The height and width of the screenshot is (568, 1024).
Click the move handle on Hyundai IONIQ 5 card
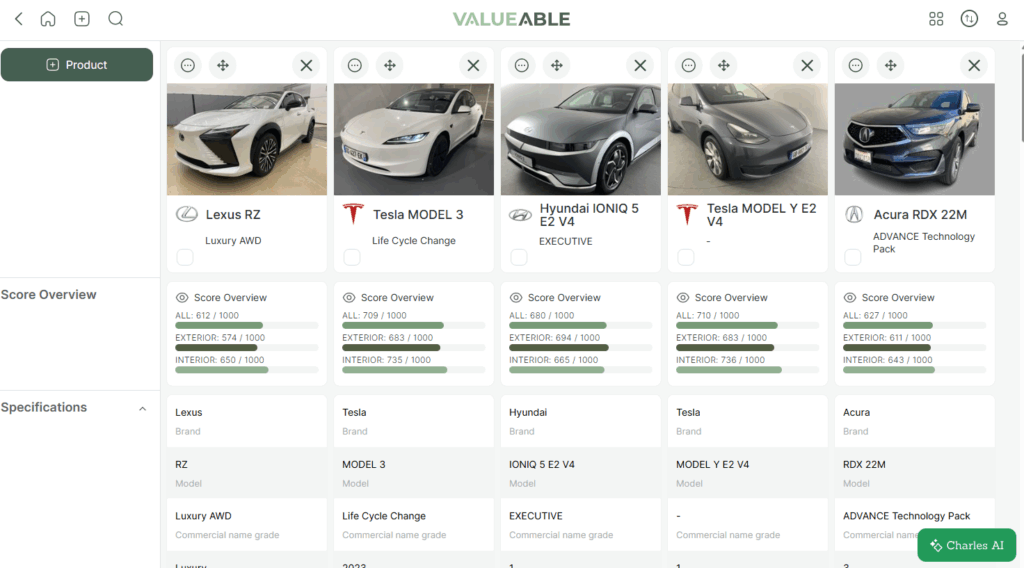pyautogui.click(x=557, y=65)
